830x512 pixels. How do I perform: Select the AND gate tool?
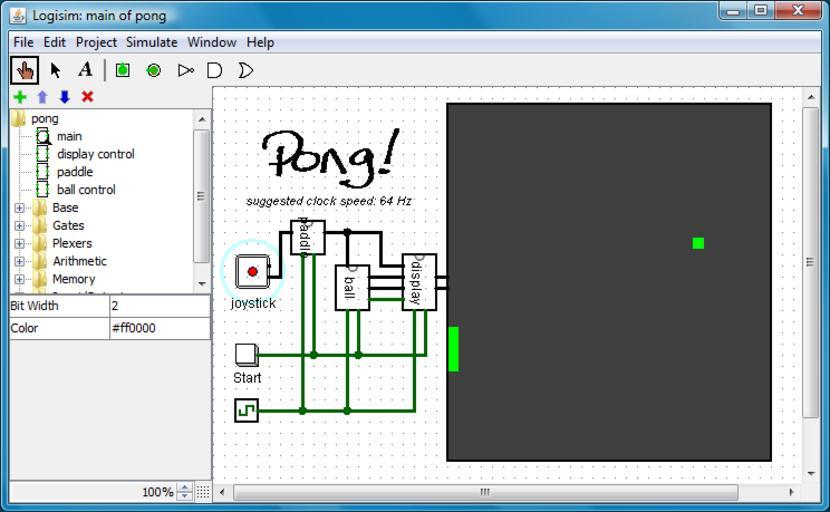click(x=214, y=70)
